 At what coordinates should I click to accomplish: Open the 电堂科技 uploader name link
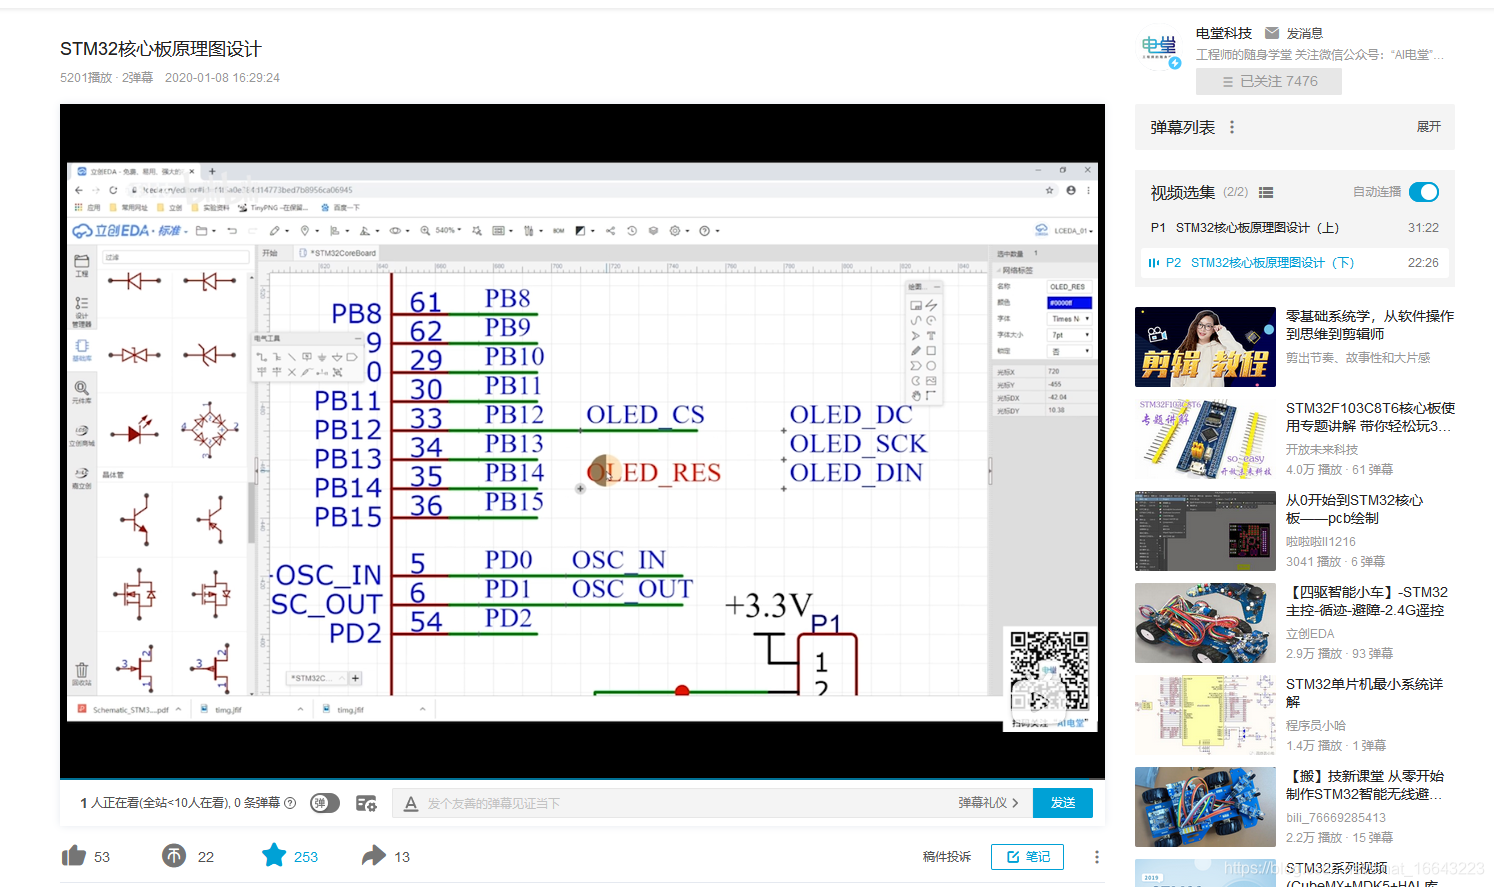(x=1224, y=33)
